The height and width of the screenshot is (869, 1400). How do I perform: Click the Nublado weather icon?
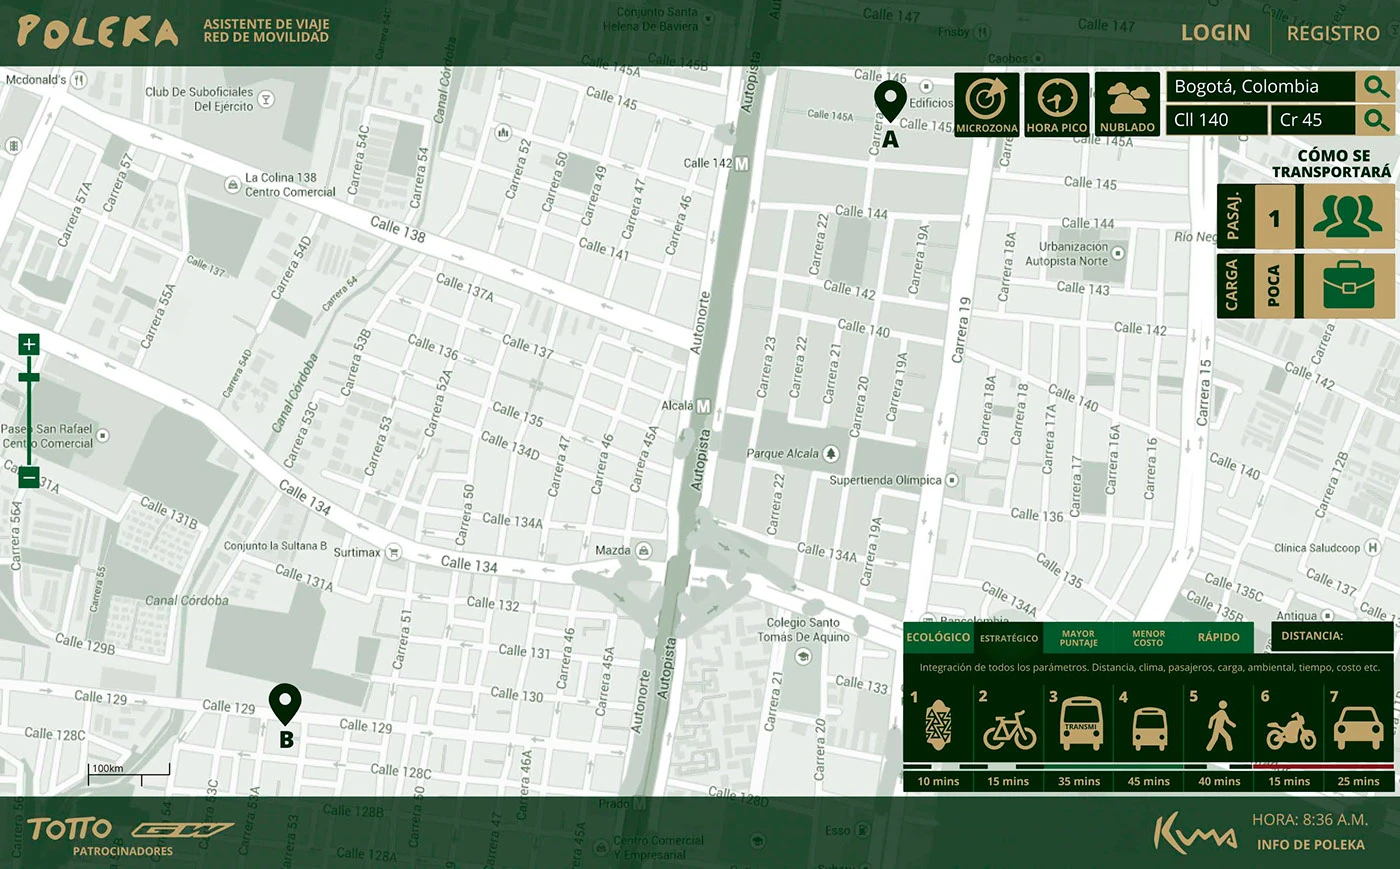1127,104
